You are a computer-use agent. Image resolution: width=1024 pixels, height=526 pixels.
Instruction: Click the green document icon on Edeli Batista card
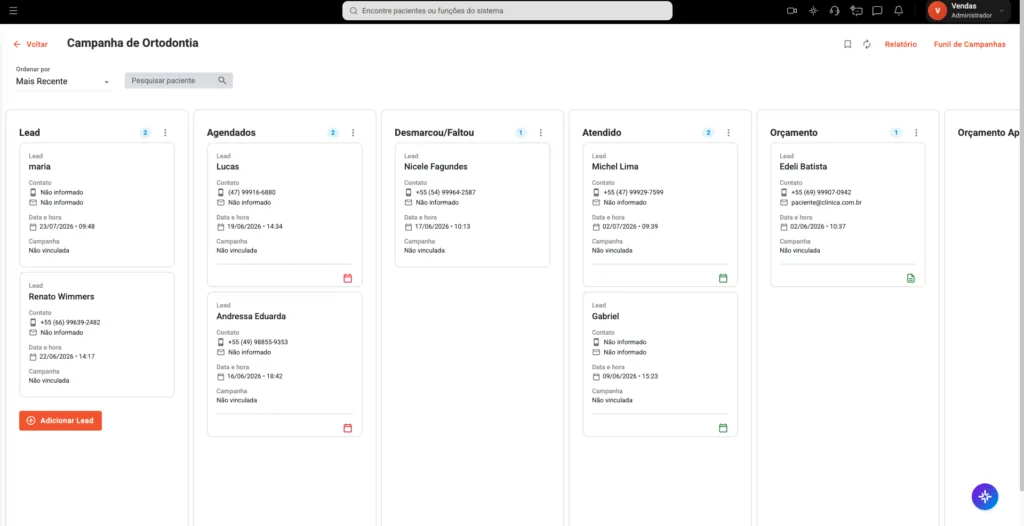point(911,278)
